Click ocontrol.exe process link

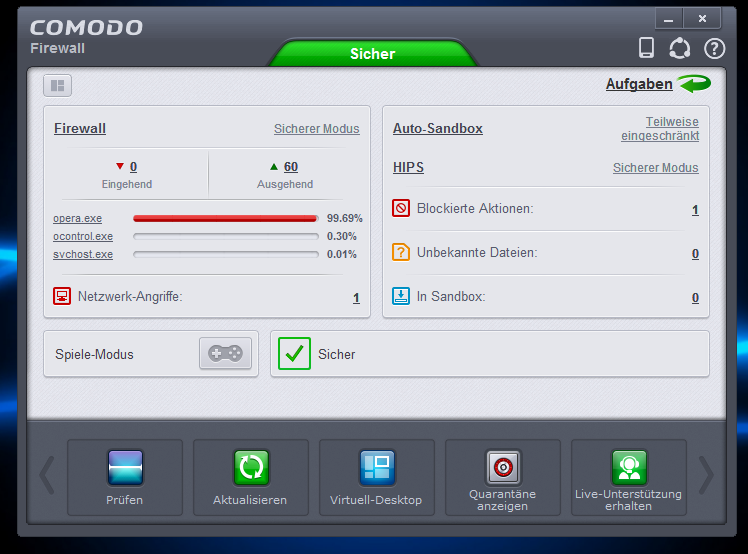click(x=83, y=237)
